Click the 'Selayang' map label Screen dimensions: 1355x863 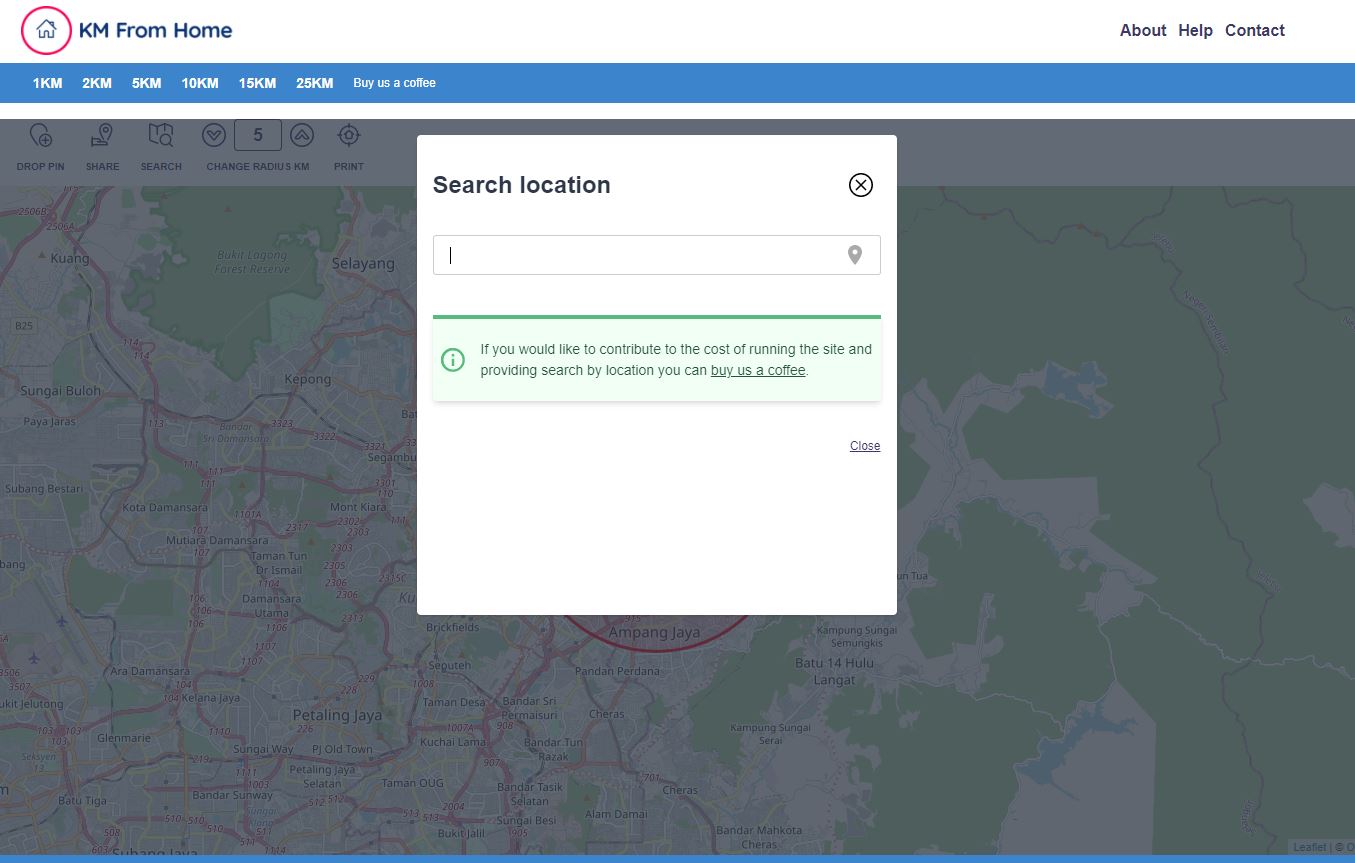363,264
